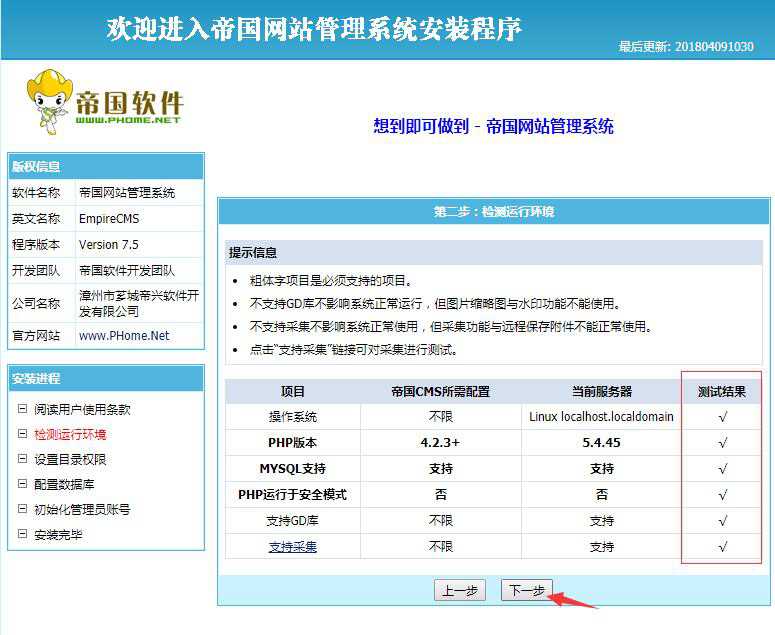Click the 漳州市芗城帝兴软件开发有限公司 company cell

[139, 303]
